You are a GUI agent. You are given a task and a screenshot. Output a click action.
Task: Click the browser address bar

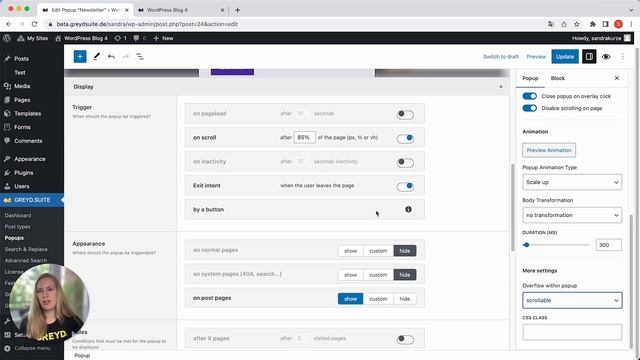[x=294, y=24]
